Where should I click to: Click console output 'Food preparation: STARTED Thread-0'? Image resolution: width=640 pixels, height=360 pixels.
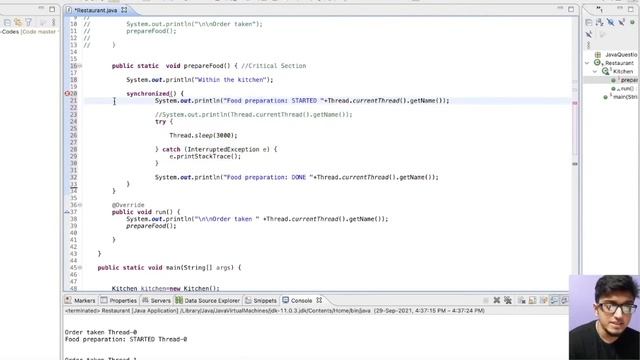[x=126, y=339]
